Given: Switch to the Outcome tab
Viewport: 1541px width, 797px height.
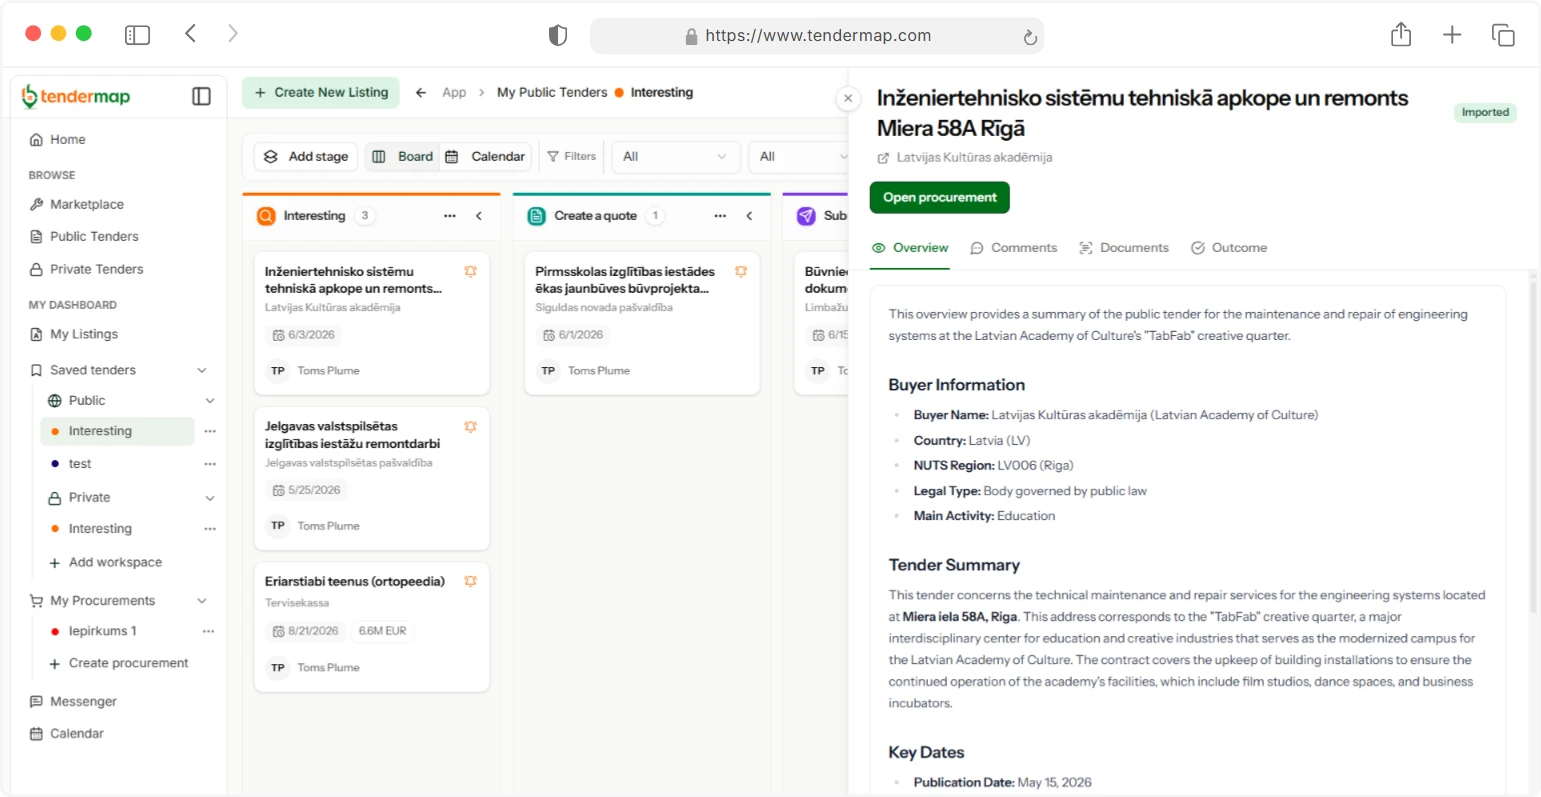Looking at the screenshot, I should coord(1229,248).
